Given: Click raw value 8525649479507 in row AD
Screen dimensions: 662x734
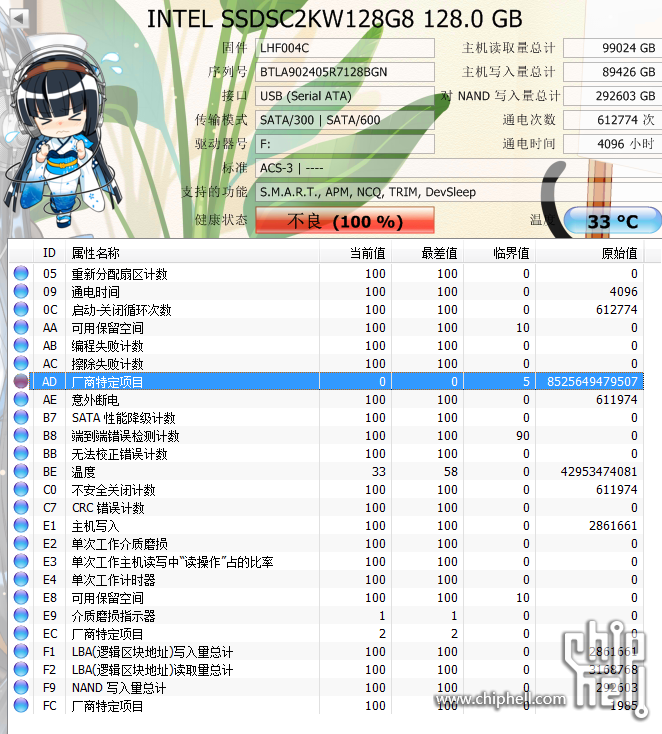Looking at the screenshot, I should 592,382.
